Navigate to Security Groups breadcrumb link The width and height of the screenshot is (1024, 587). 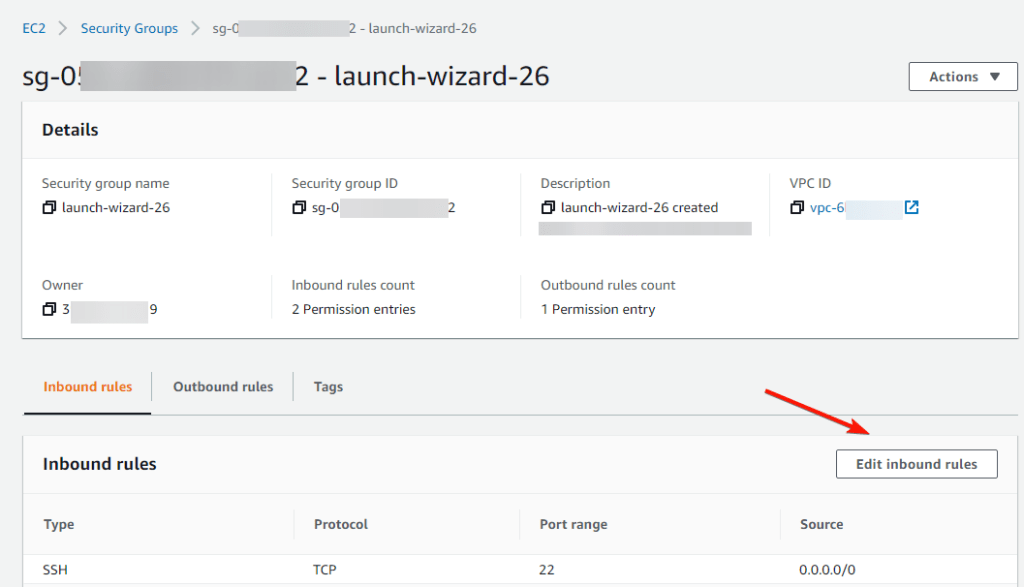129,28
